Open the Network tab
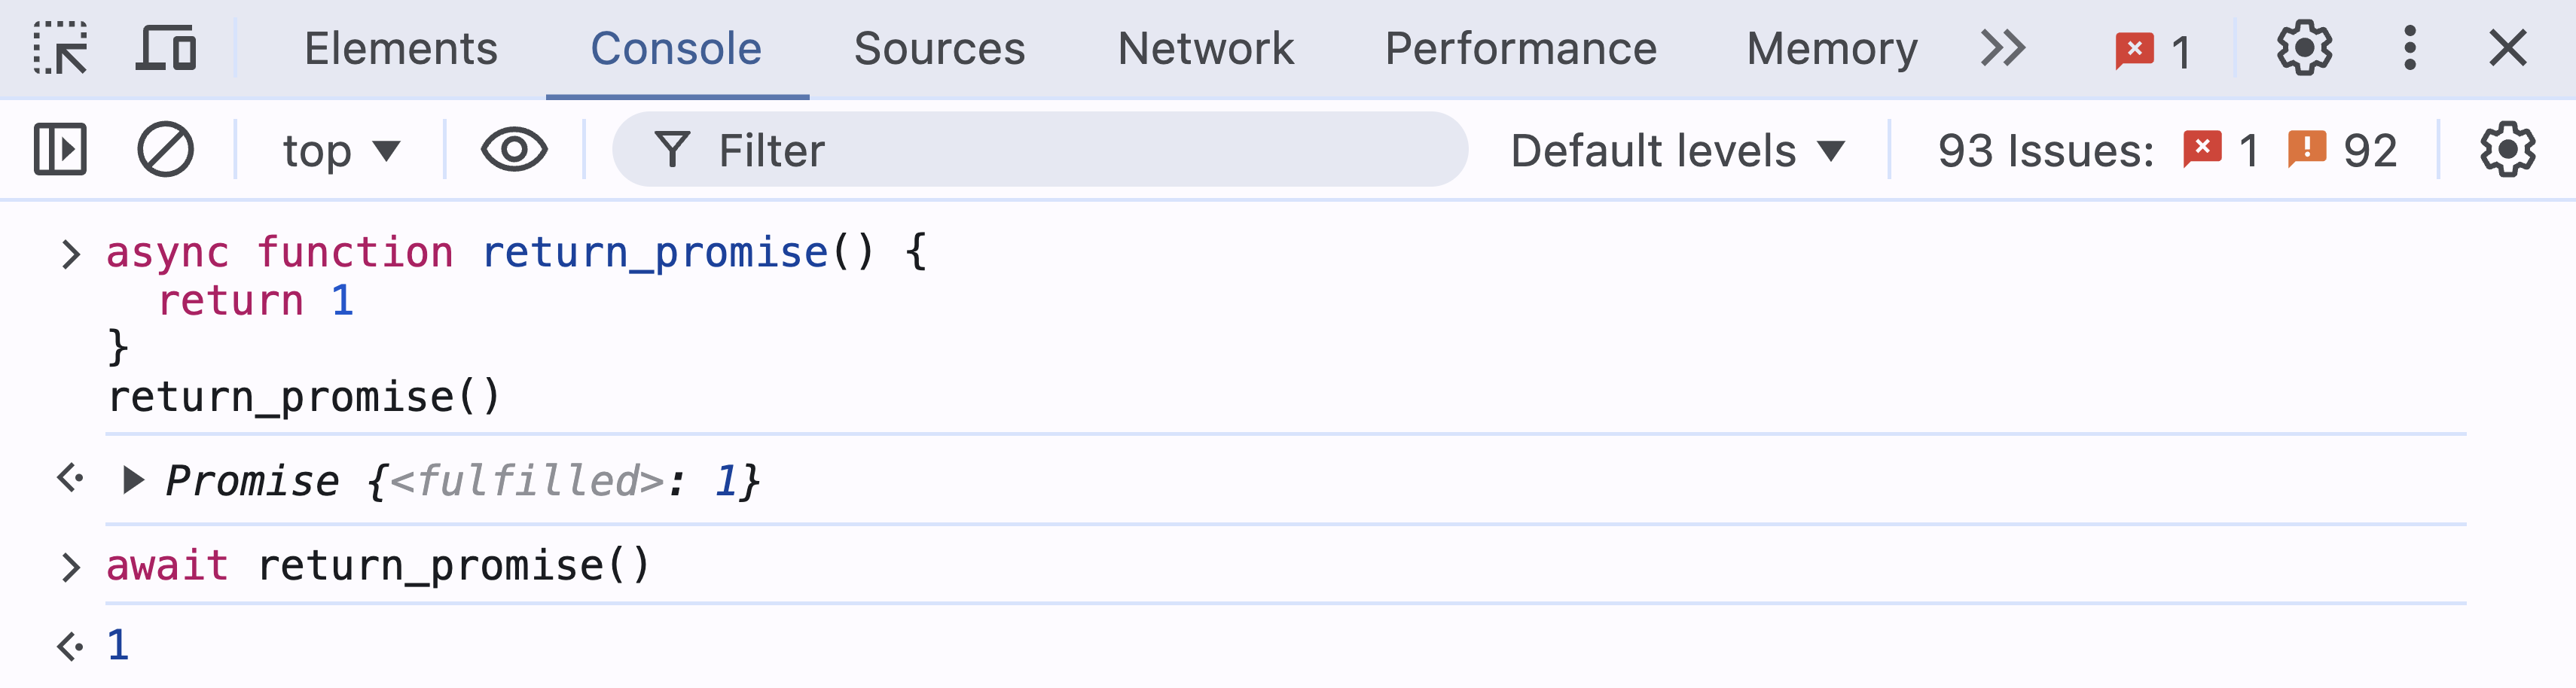Image resolution: width=2576 pixels, height=688 pixels. point(1205,48)
